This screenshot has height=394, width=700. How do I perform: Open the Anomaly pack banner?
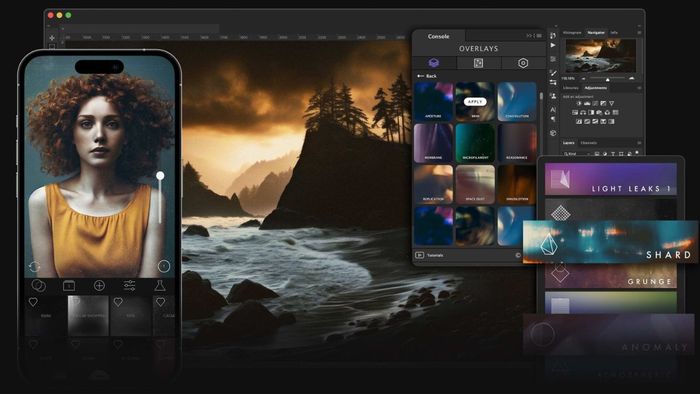(608, 335)
